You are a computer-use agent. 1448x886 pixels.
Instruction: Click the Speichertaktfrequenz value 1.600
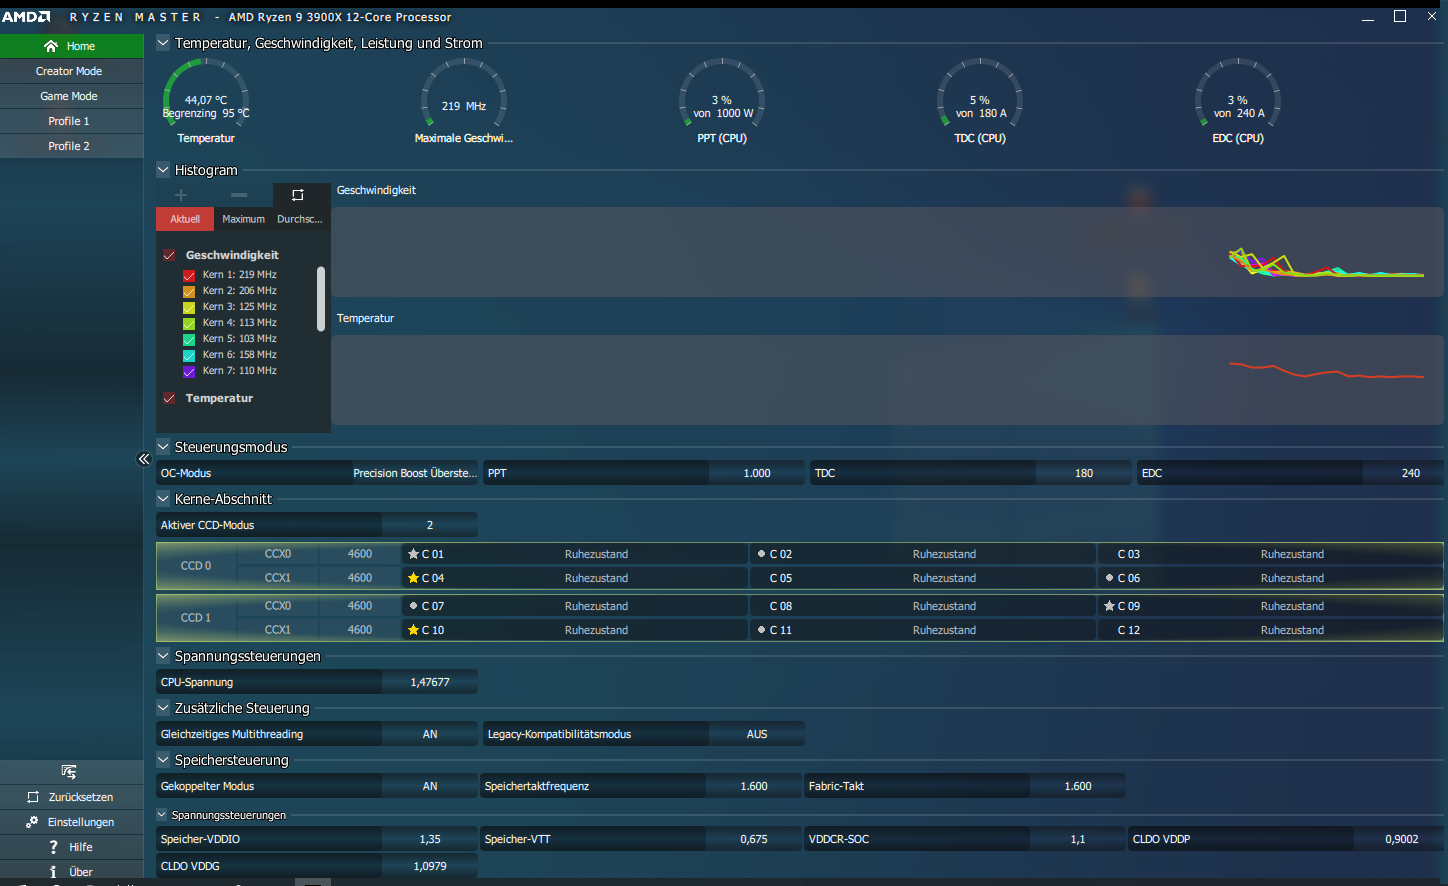coord(754,786)
